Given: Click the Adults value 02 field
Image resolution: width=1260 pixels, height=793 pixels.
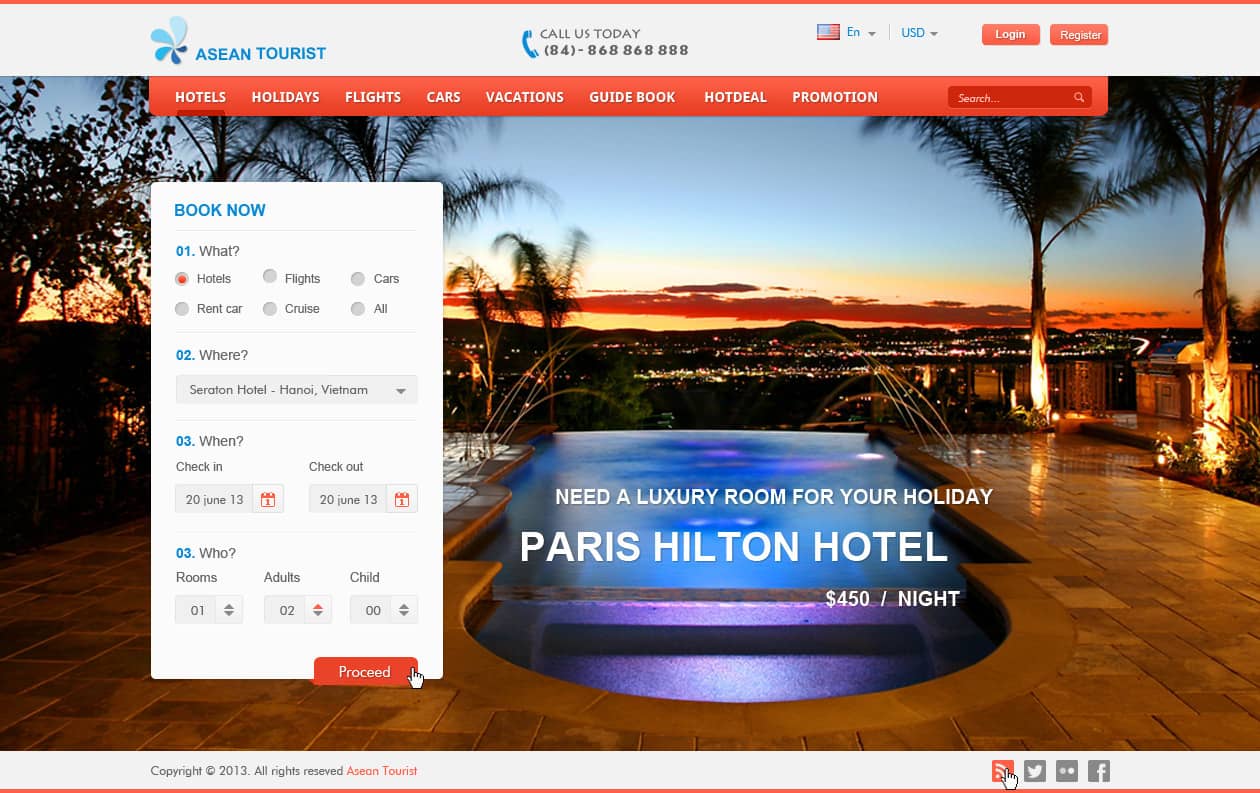Looking at the screenshot, I should [286, 610].
